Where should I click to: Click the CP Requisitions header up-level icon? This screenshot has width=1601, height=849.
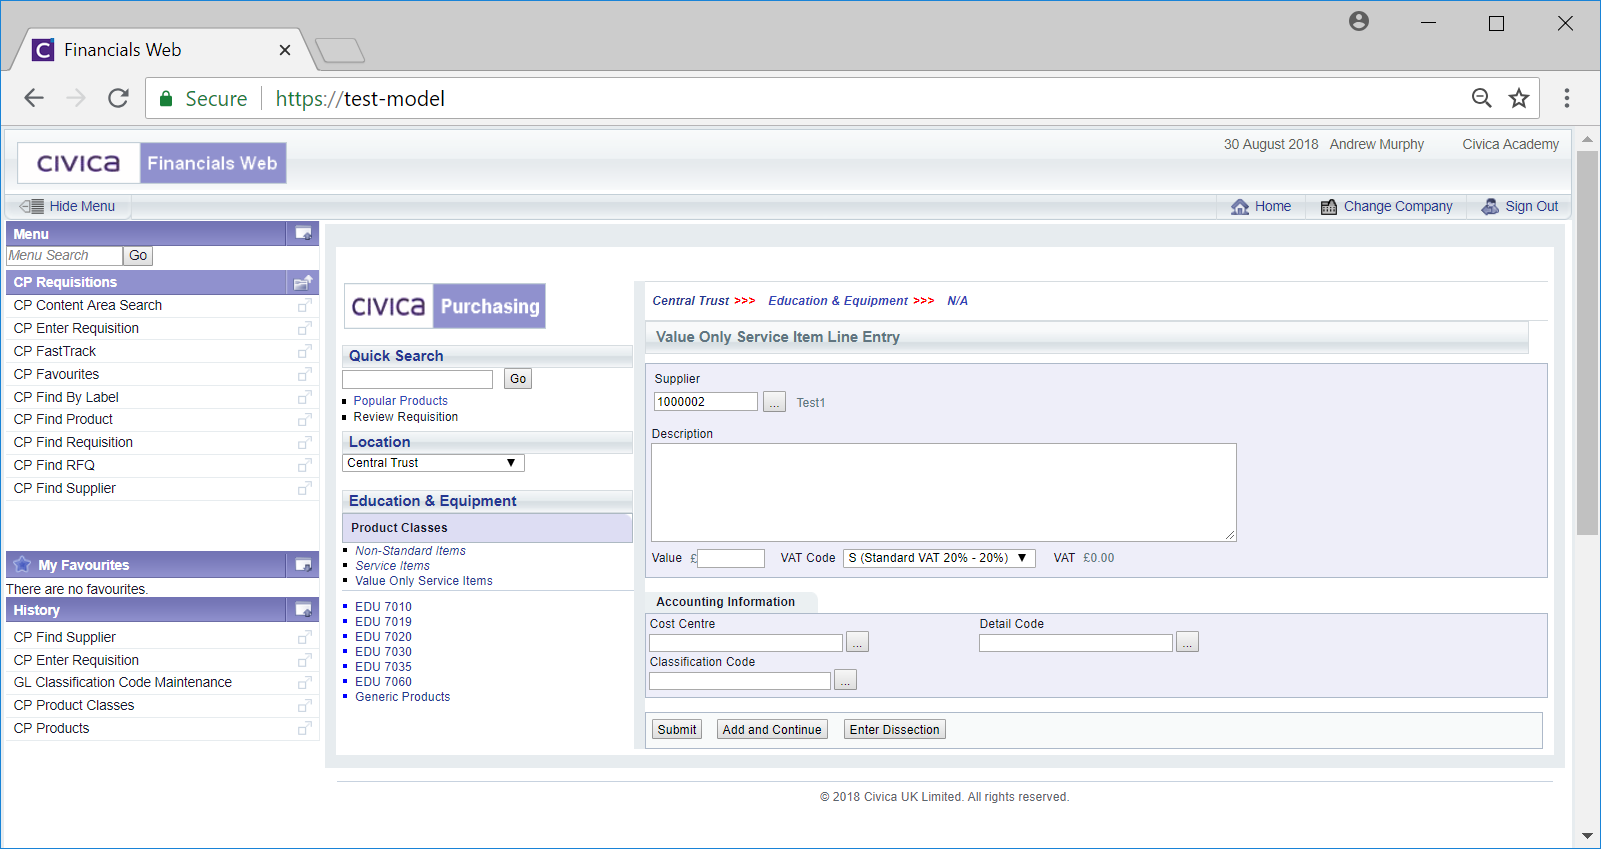tap(303, 282)
